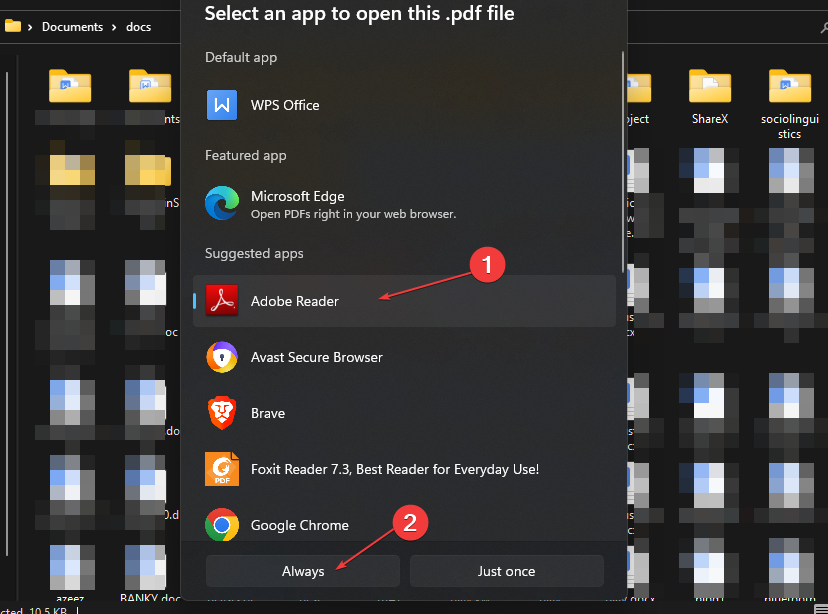This screenshot has width=828, height=614.
Task: Choose the Brave lion icon
Action: pos(222,413)
